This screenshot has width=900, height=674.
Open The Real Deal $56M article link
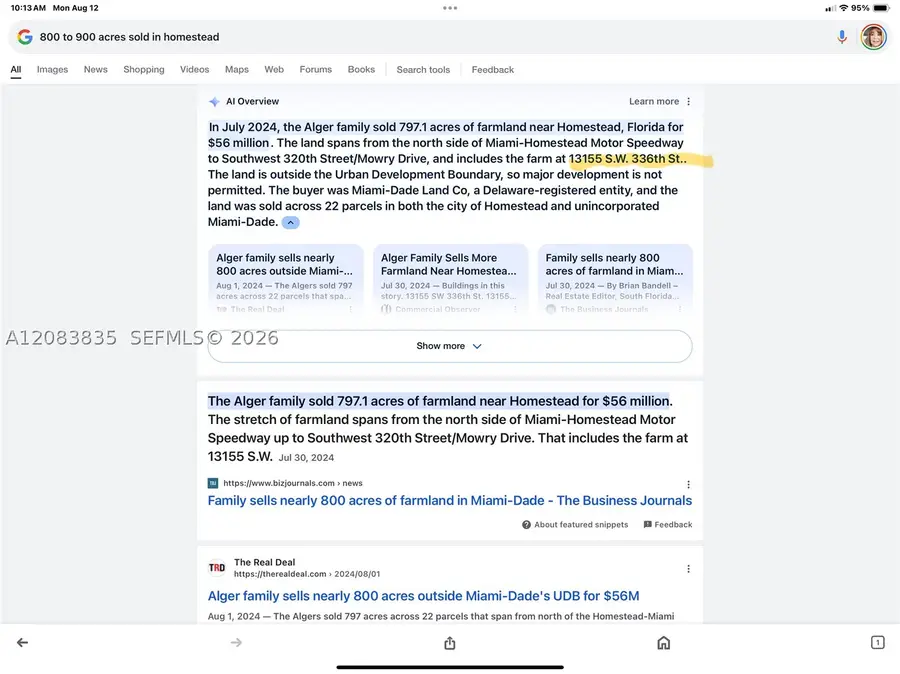tap(424, 596)
